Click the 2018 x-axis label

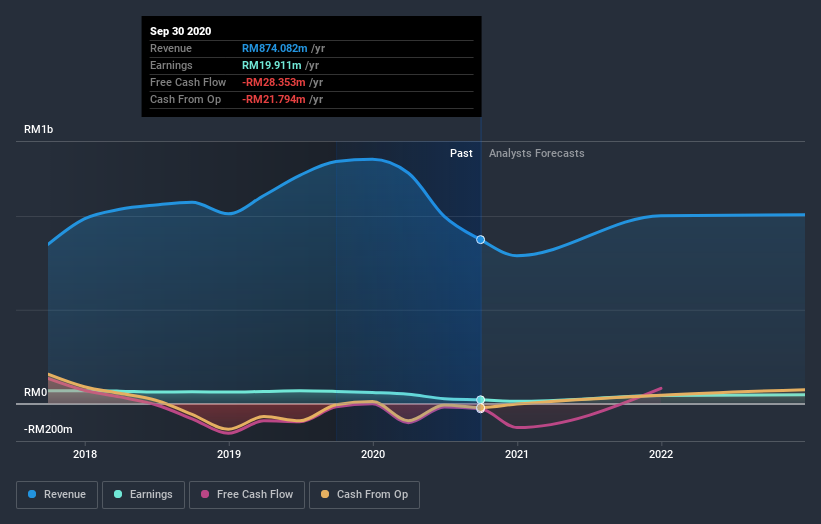(x=85, y=454)
